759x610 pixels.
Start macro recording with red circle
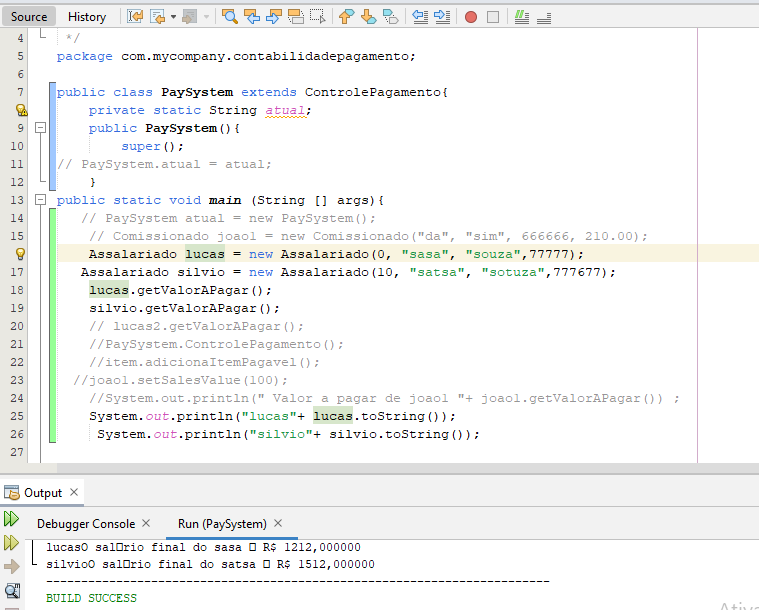tap(471, 17)
